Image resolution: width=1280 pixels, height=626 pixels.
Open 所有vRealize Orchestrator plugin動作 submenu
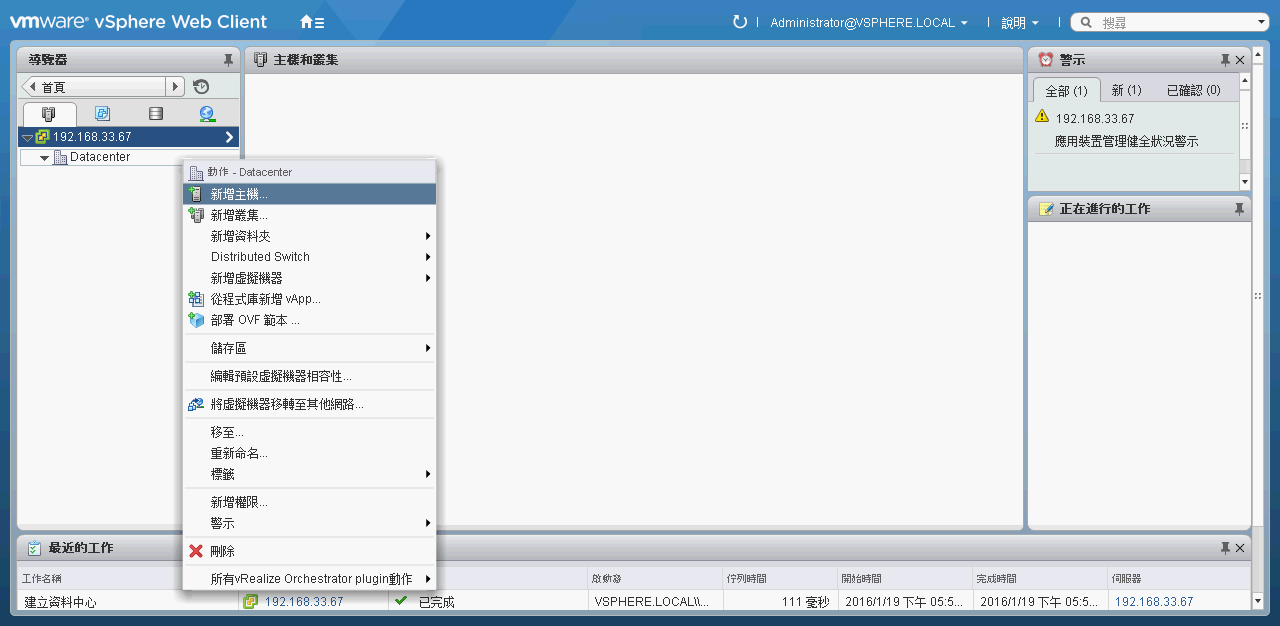tap(310, 579)
